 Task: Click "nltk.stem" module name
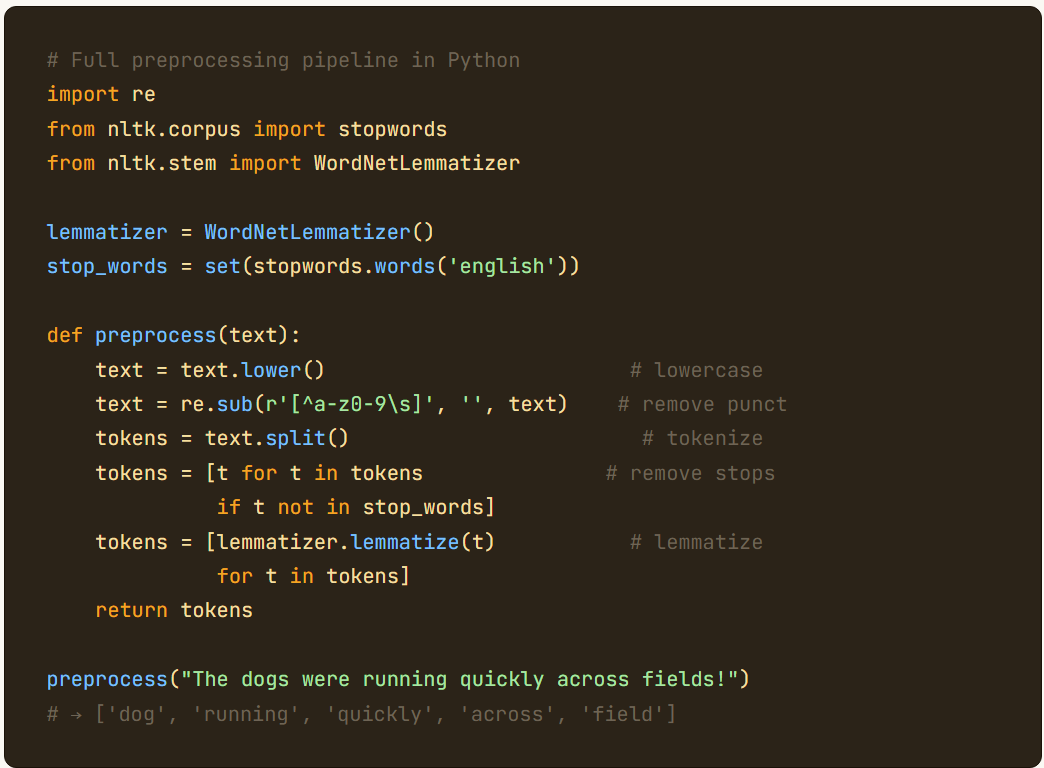162,163
